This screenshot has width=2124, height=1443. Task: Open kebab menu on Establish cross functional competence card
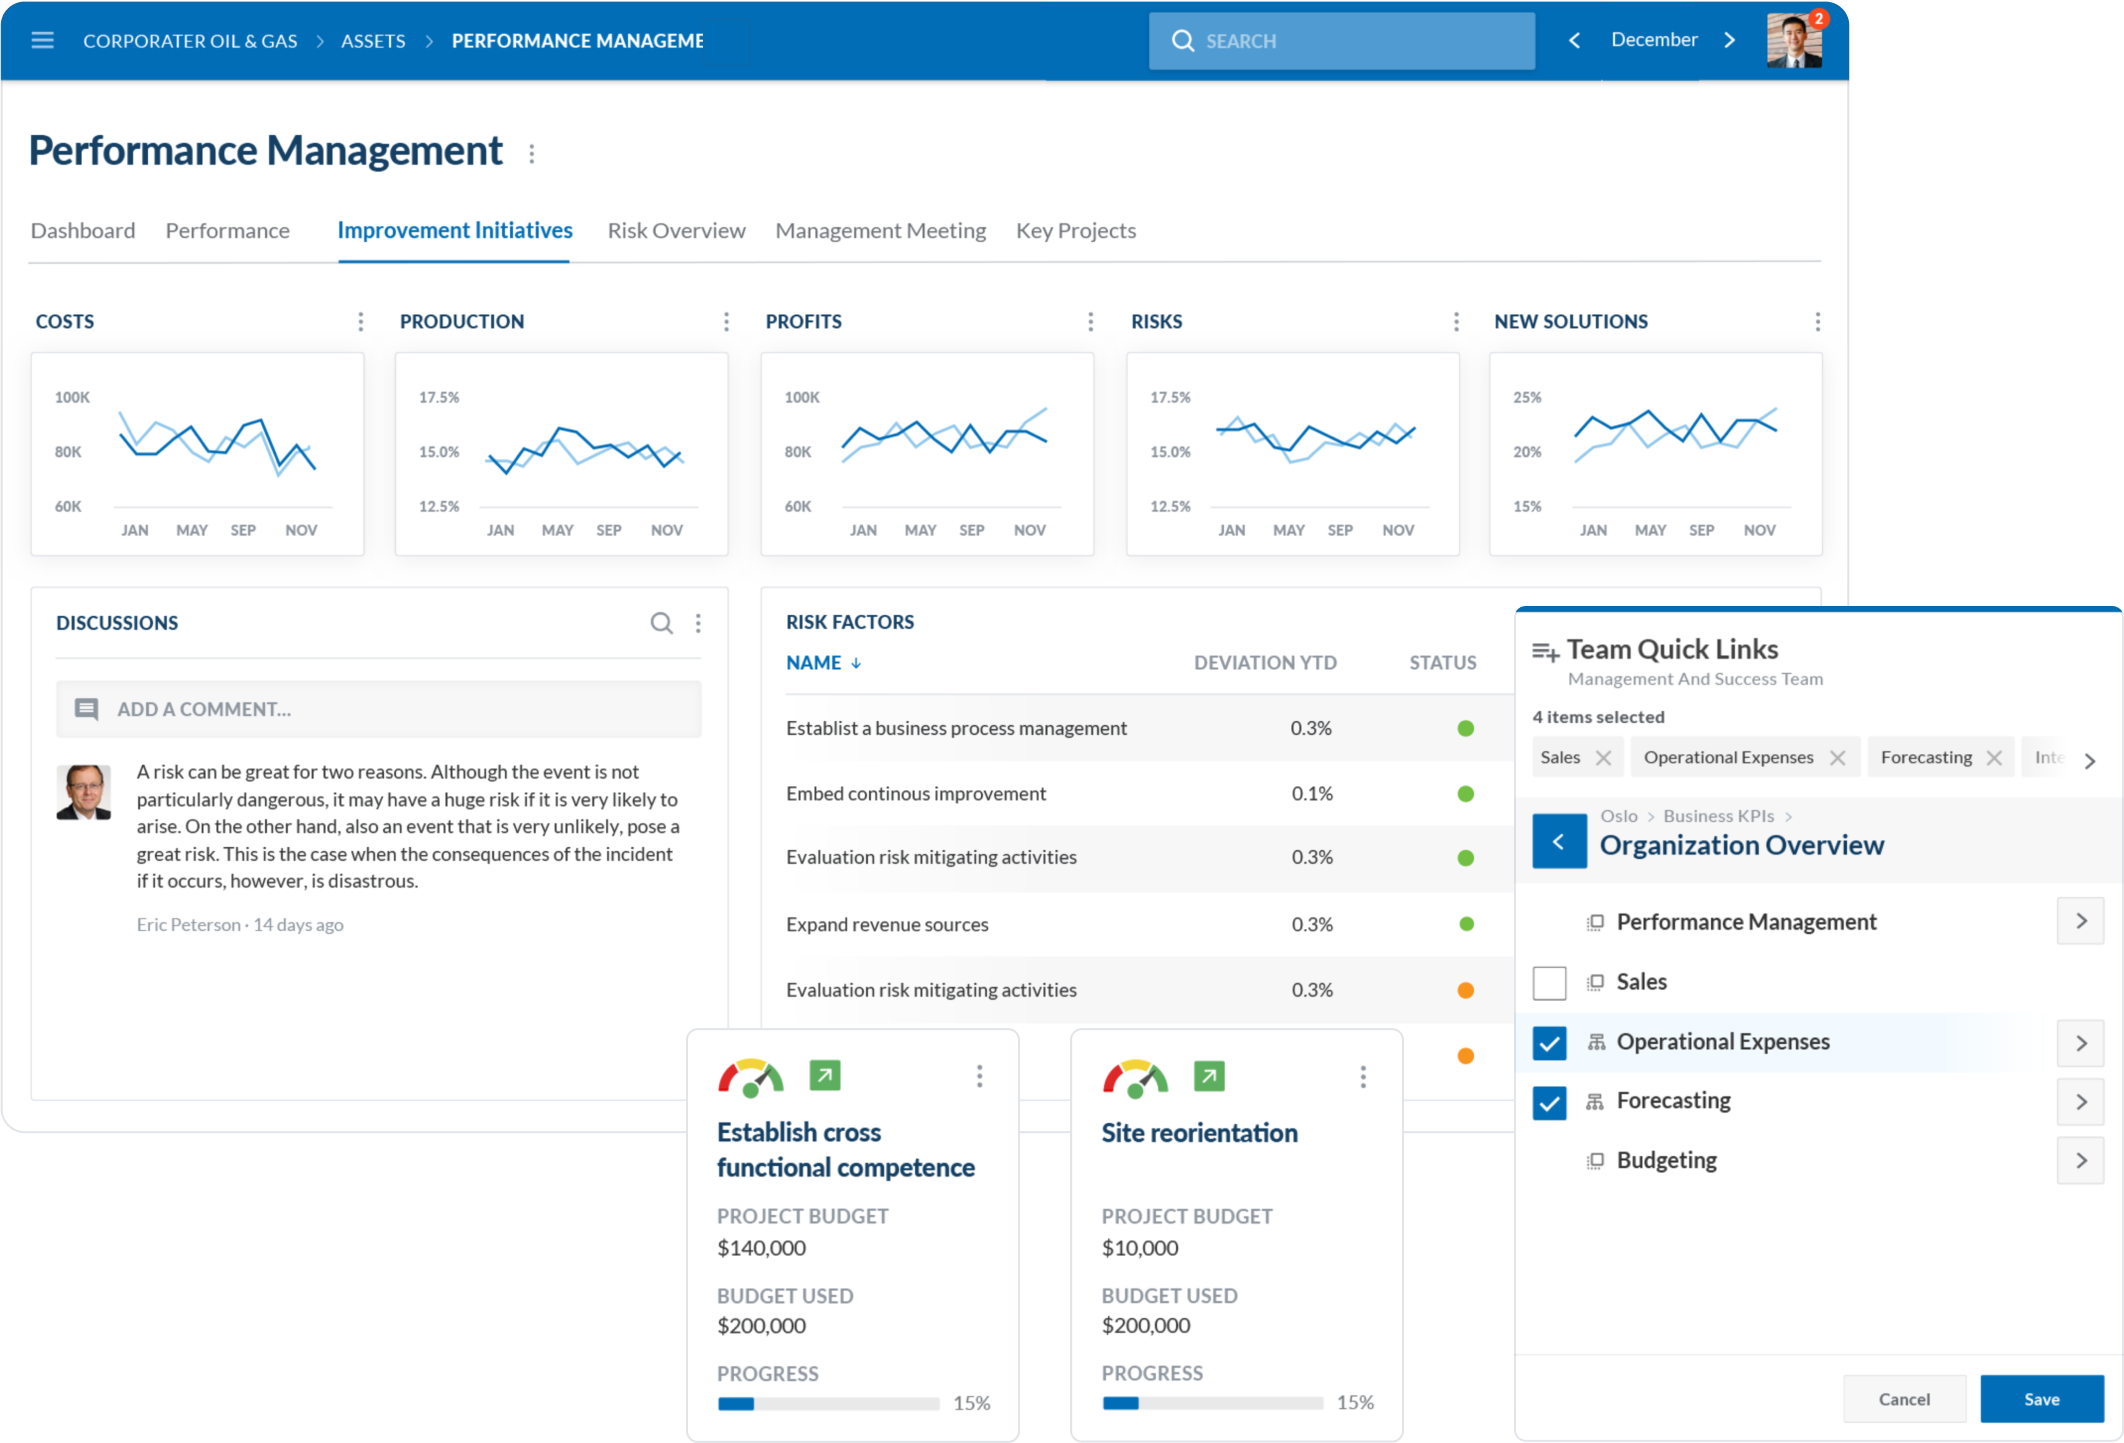point(979,1076)
